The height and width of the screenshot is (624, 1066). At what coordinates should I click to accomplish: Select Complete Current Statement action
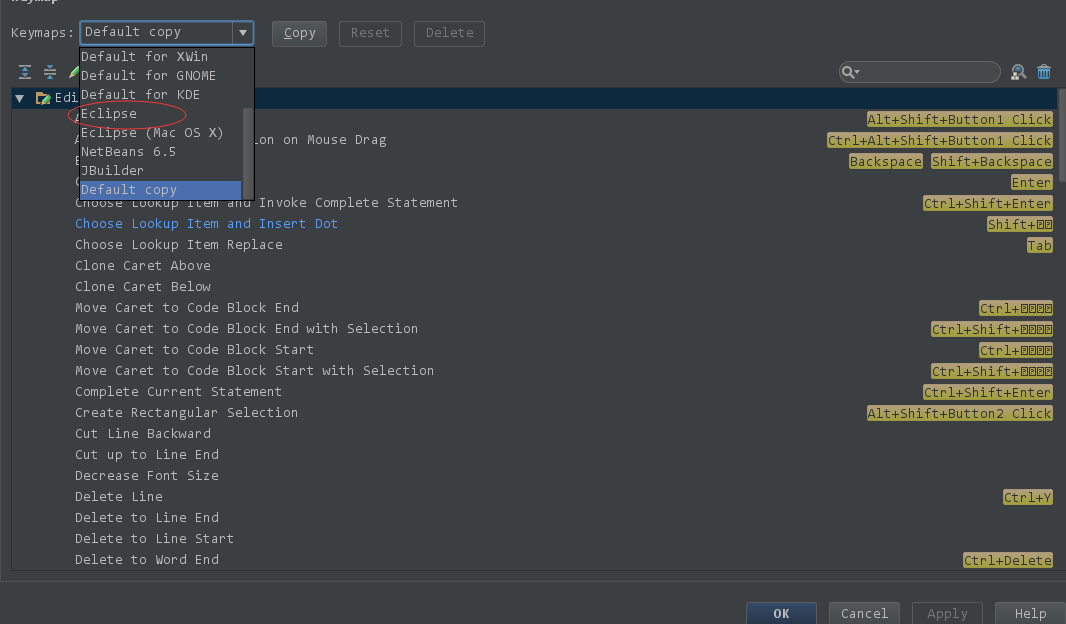[x=178, y=392]
